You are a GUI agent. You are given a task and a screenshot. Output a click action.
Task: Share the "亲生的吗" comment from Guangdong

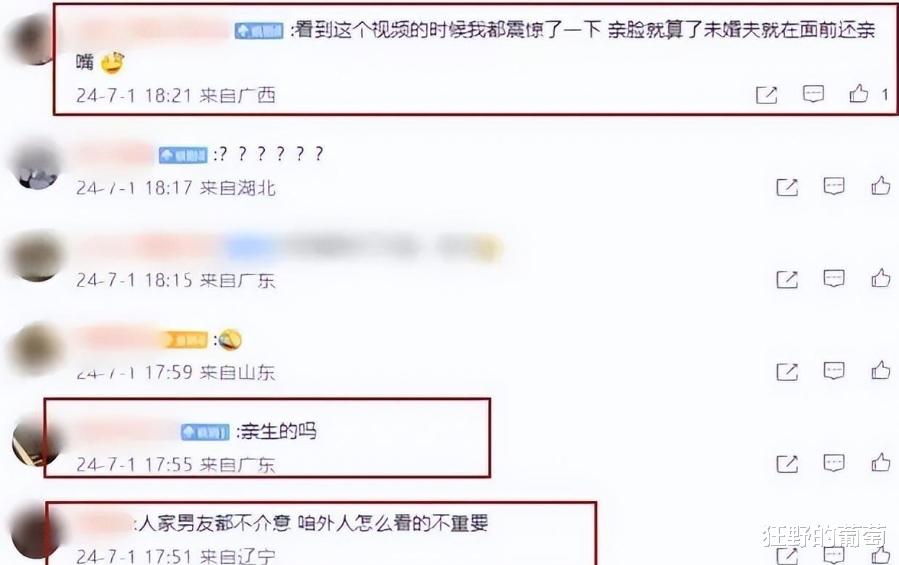(x=787, y=463)
